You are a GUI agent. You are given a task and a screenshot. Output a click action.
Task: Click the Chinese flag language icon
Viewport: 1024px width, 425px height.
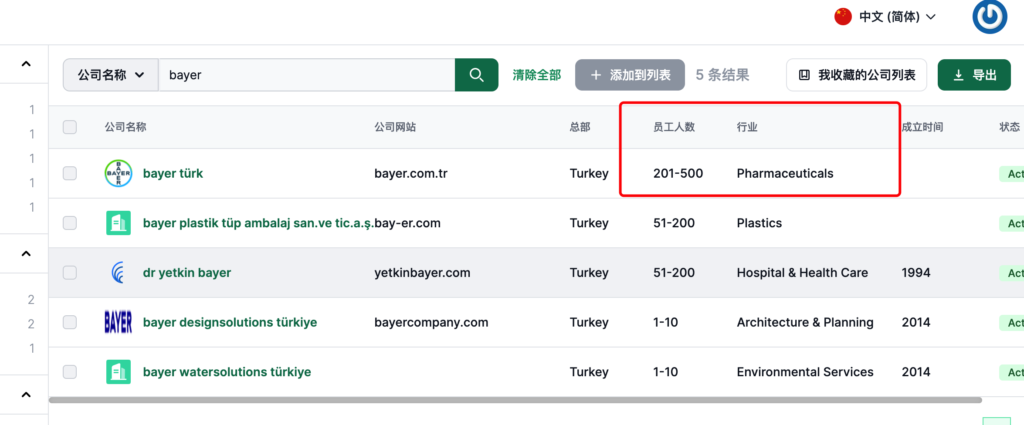[x=843, y=16]
